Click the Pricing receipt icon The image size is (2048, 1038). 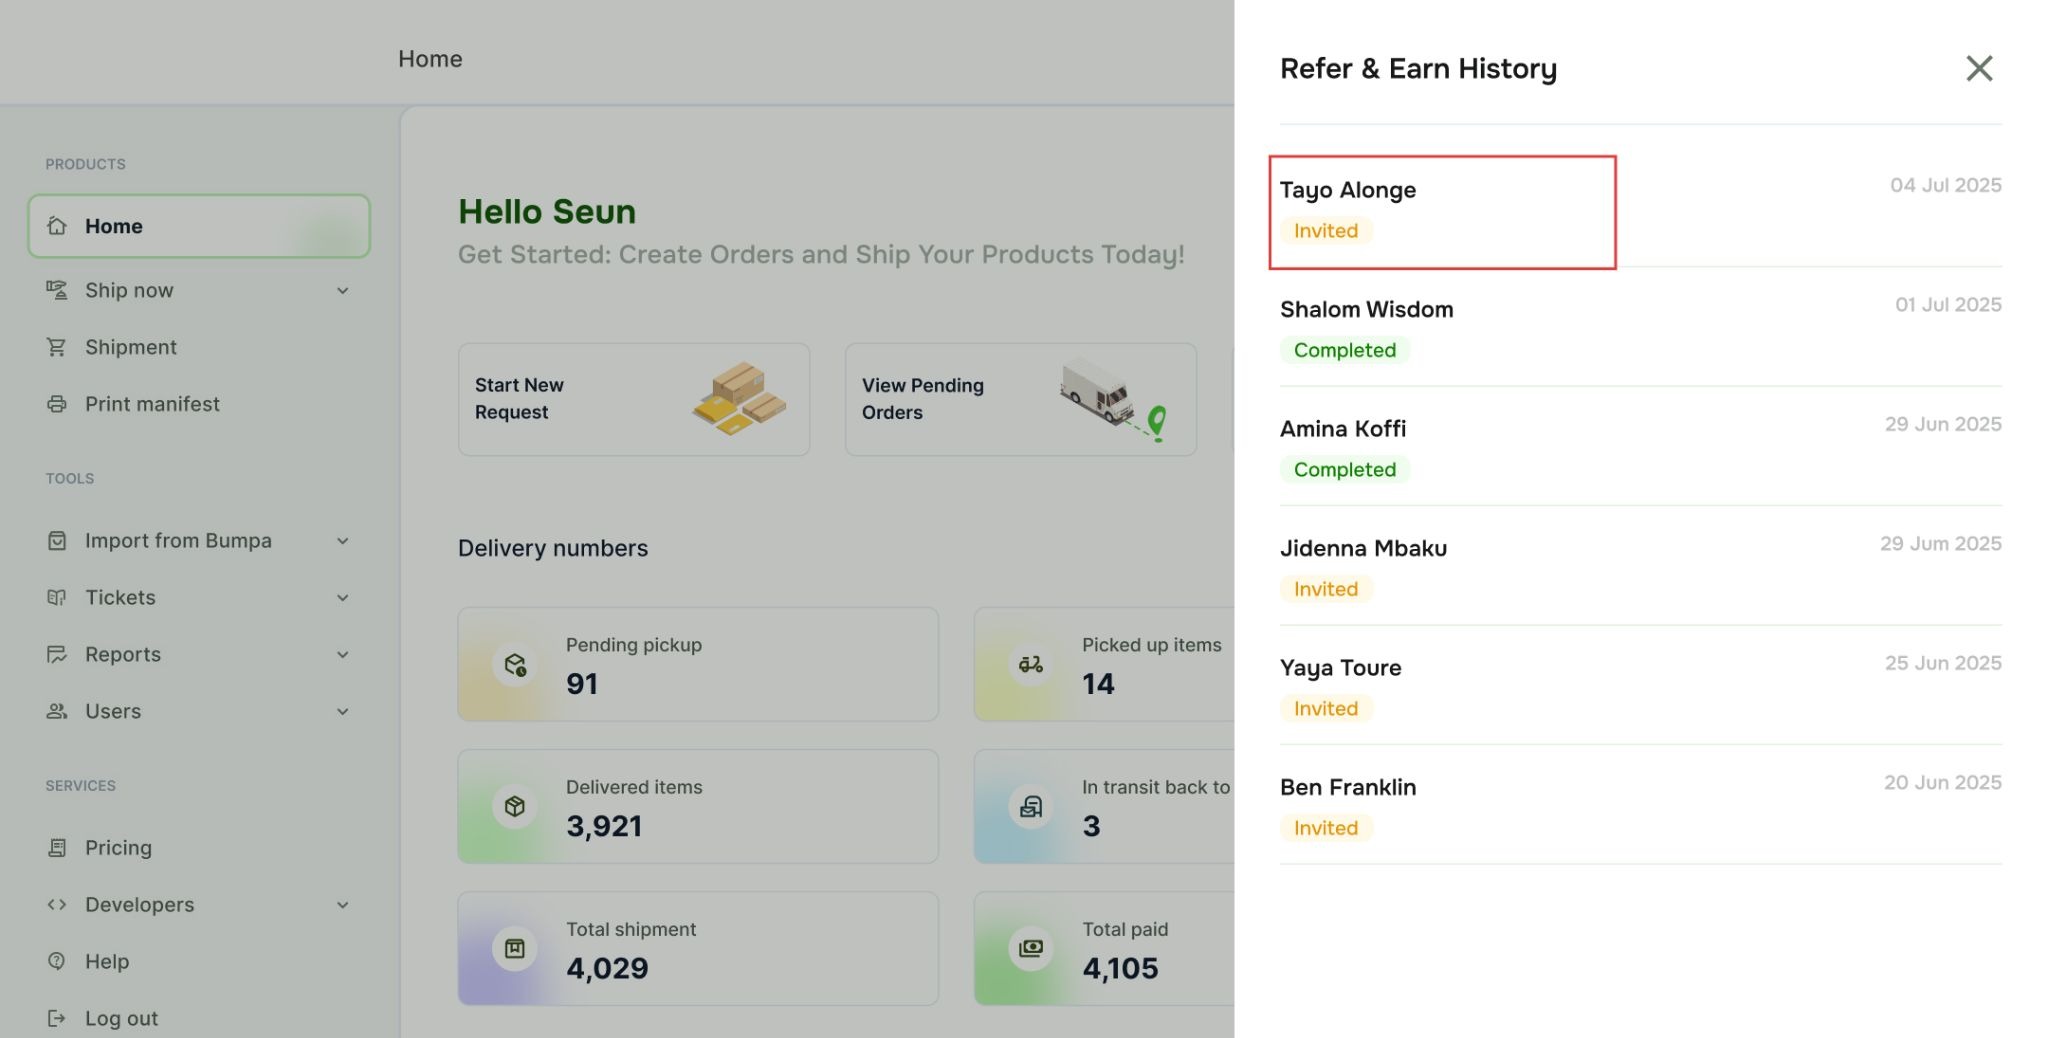pos(57,848)
